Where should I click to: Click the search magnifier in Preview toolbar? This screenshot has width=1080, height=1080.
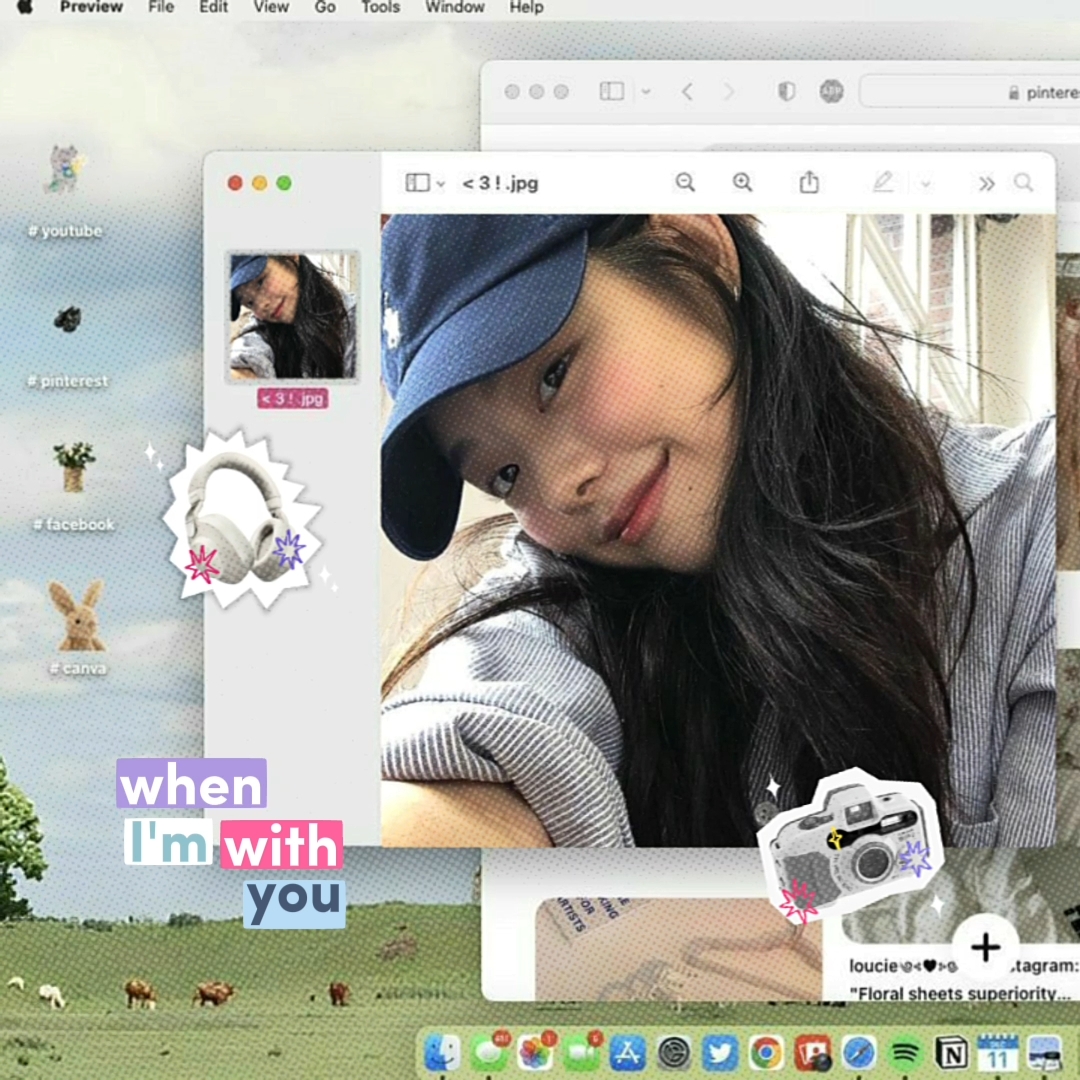[1023, 183]
